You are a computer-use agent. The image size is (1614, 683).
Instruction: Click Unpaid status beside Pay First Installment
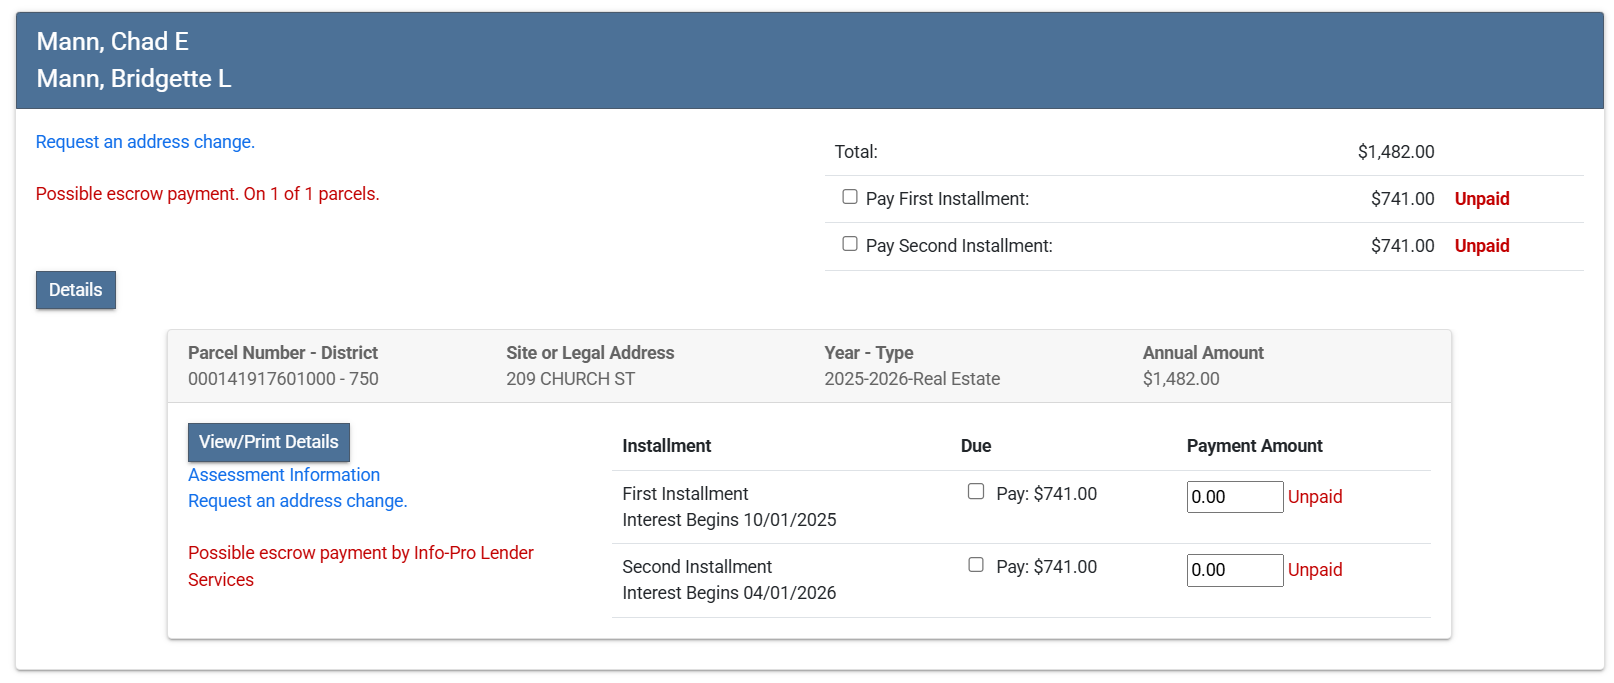pyautogui.click(x=1481, y=199)
